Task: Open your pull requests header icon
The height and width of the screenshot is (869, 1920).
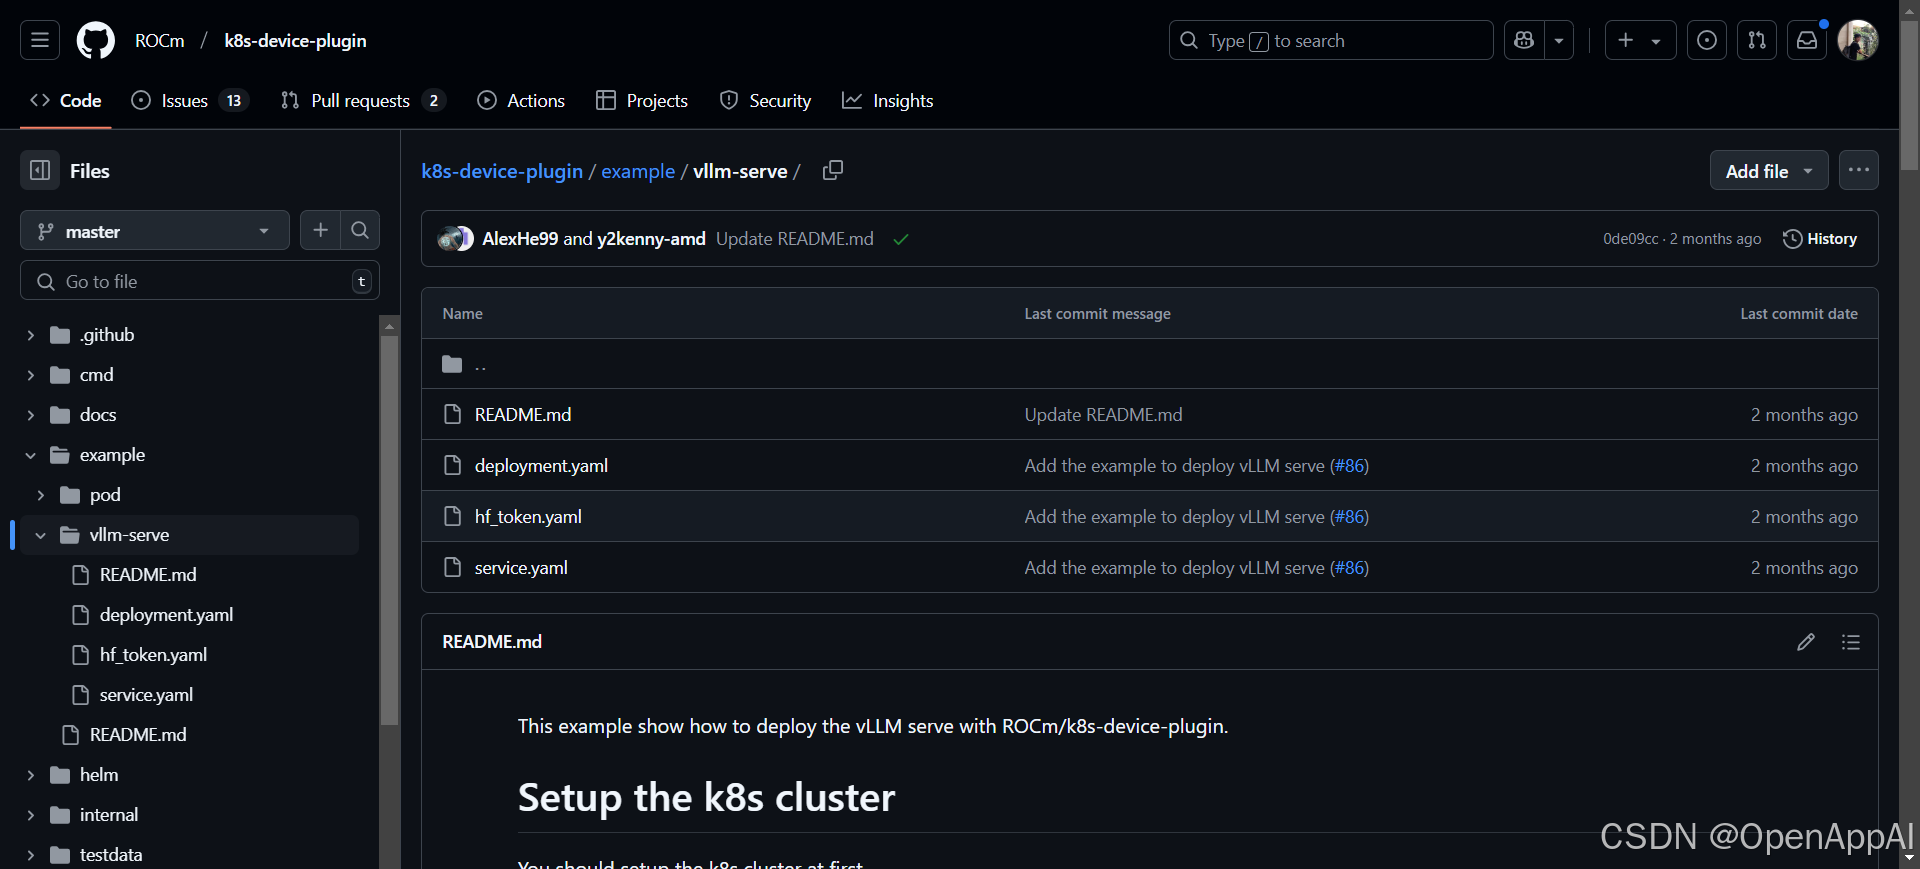Action: click(x=1757, y=40)
